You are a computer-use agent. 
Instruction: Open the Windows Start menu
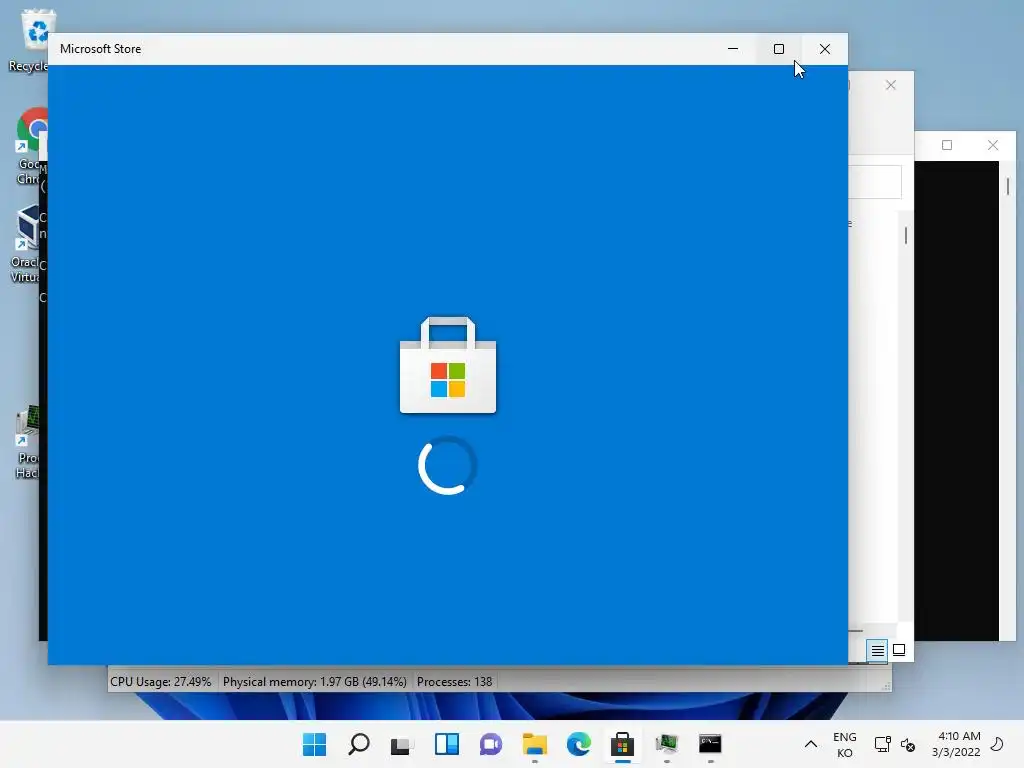coord(314,744)
